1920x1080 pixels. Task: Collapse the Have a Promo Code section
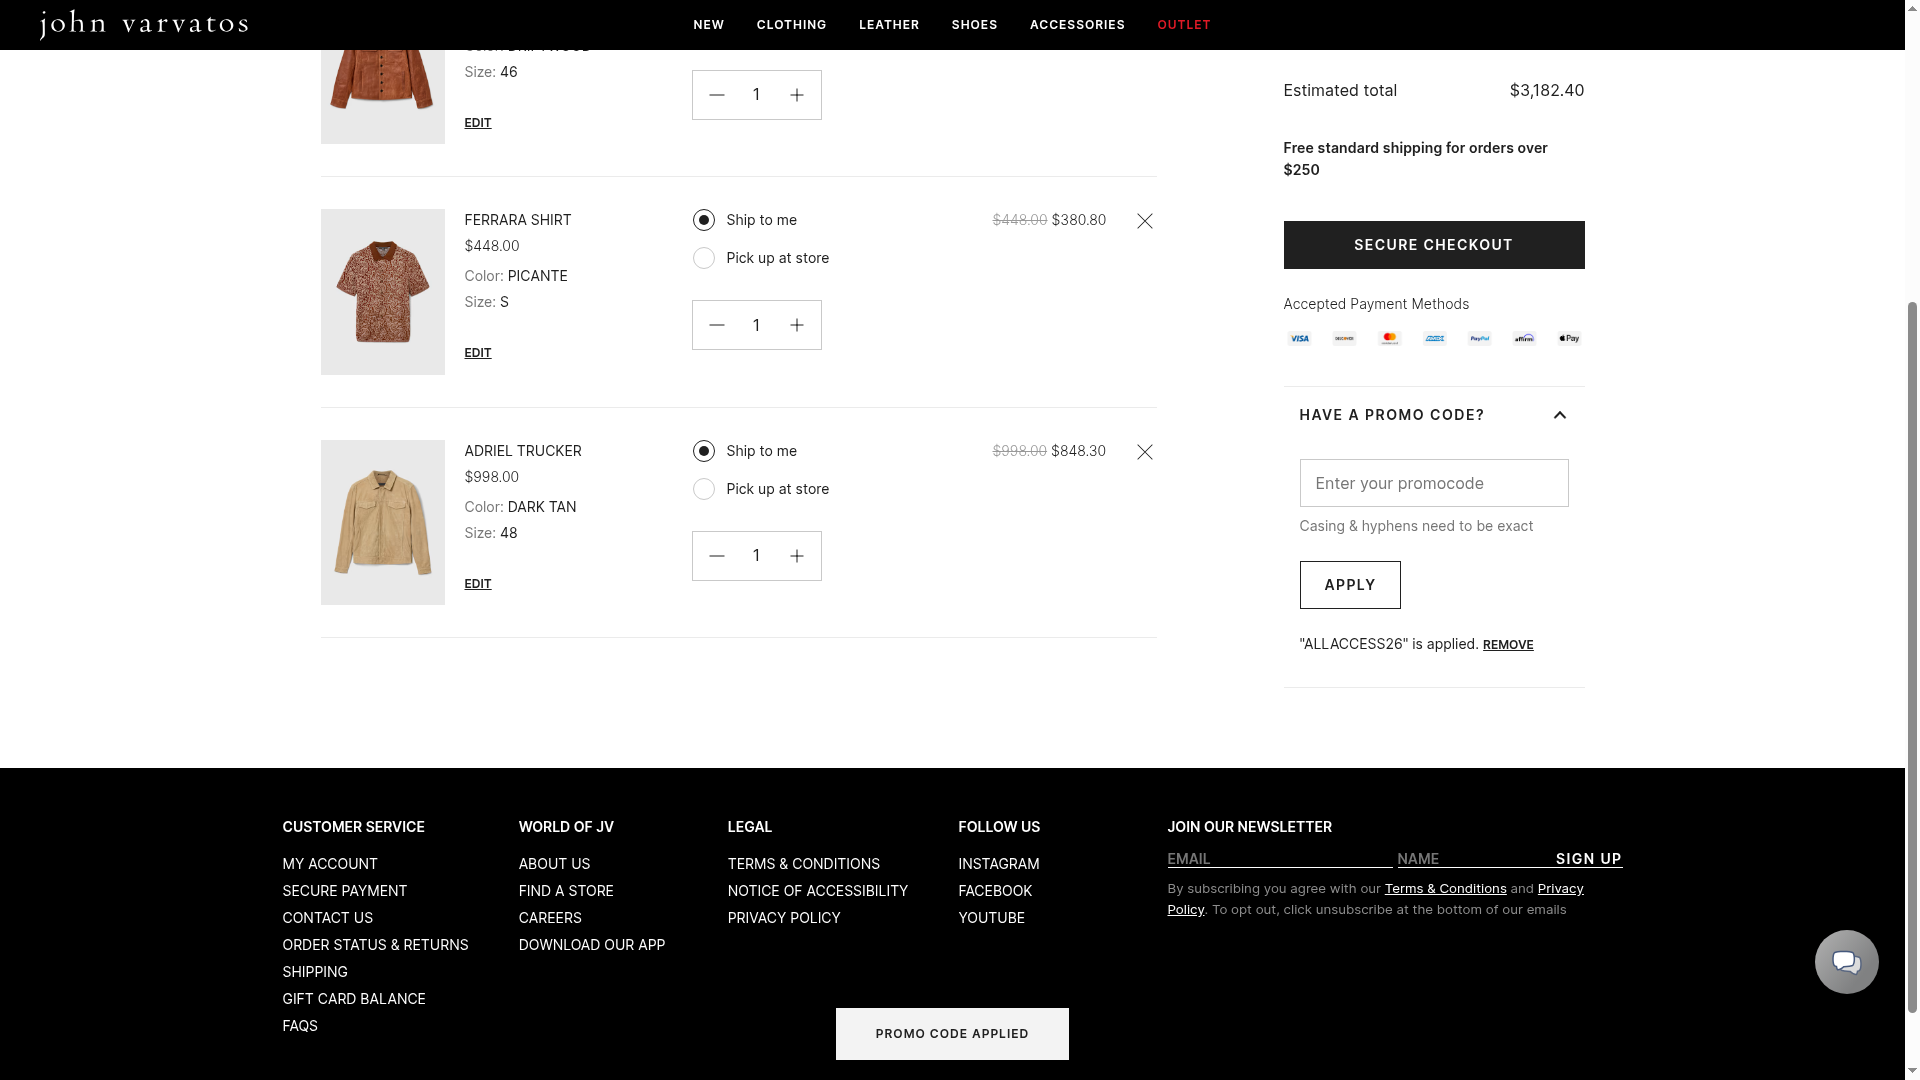(1559, 415)
